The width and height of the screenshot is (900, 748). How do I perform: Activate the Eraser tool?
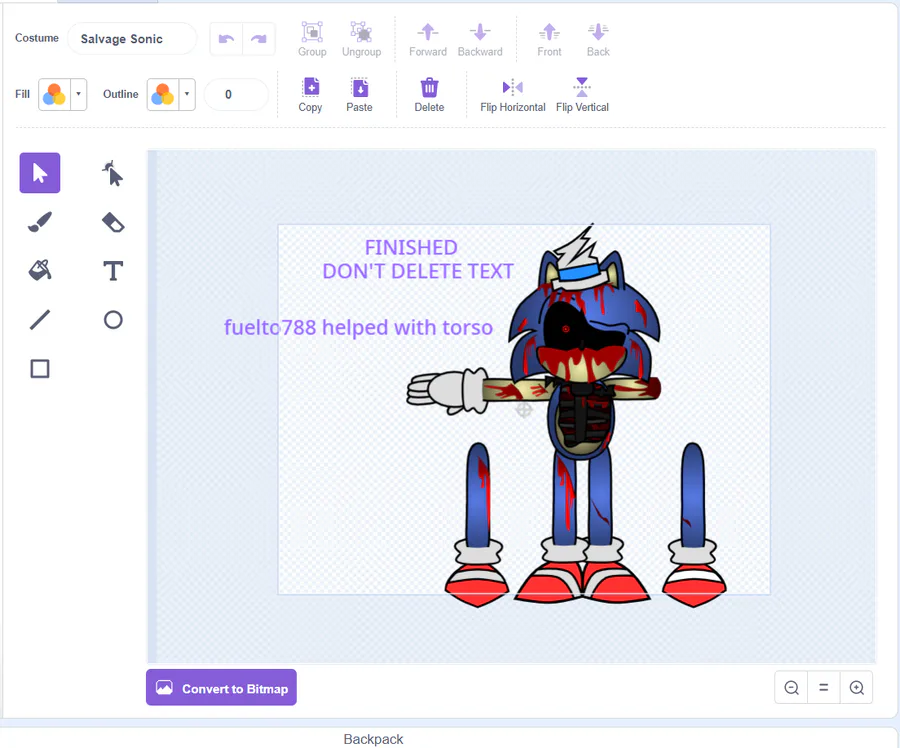click(112, 222)
